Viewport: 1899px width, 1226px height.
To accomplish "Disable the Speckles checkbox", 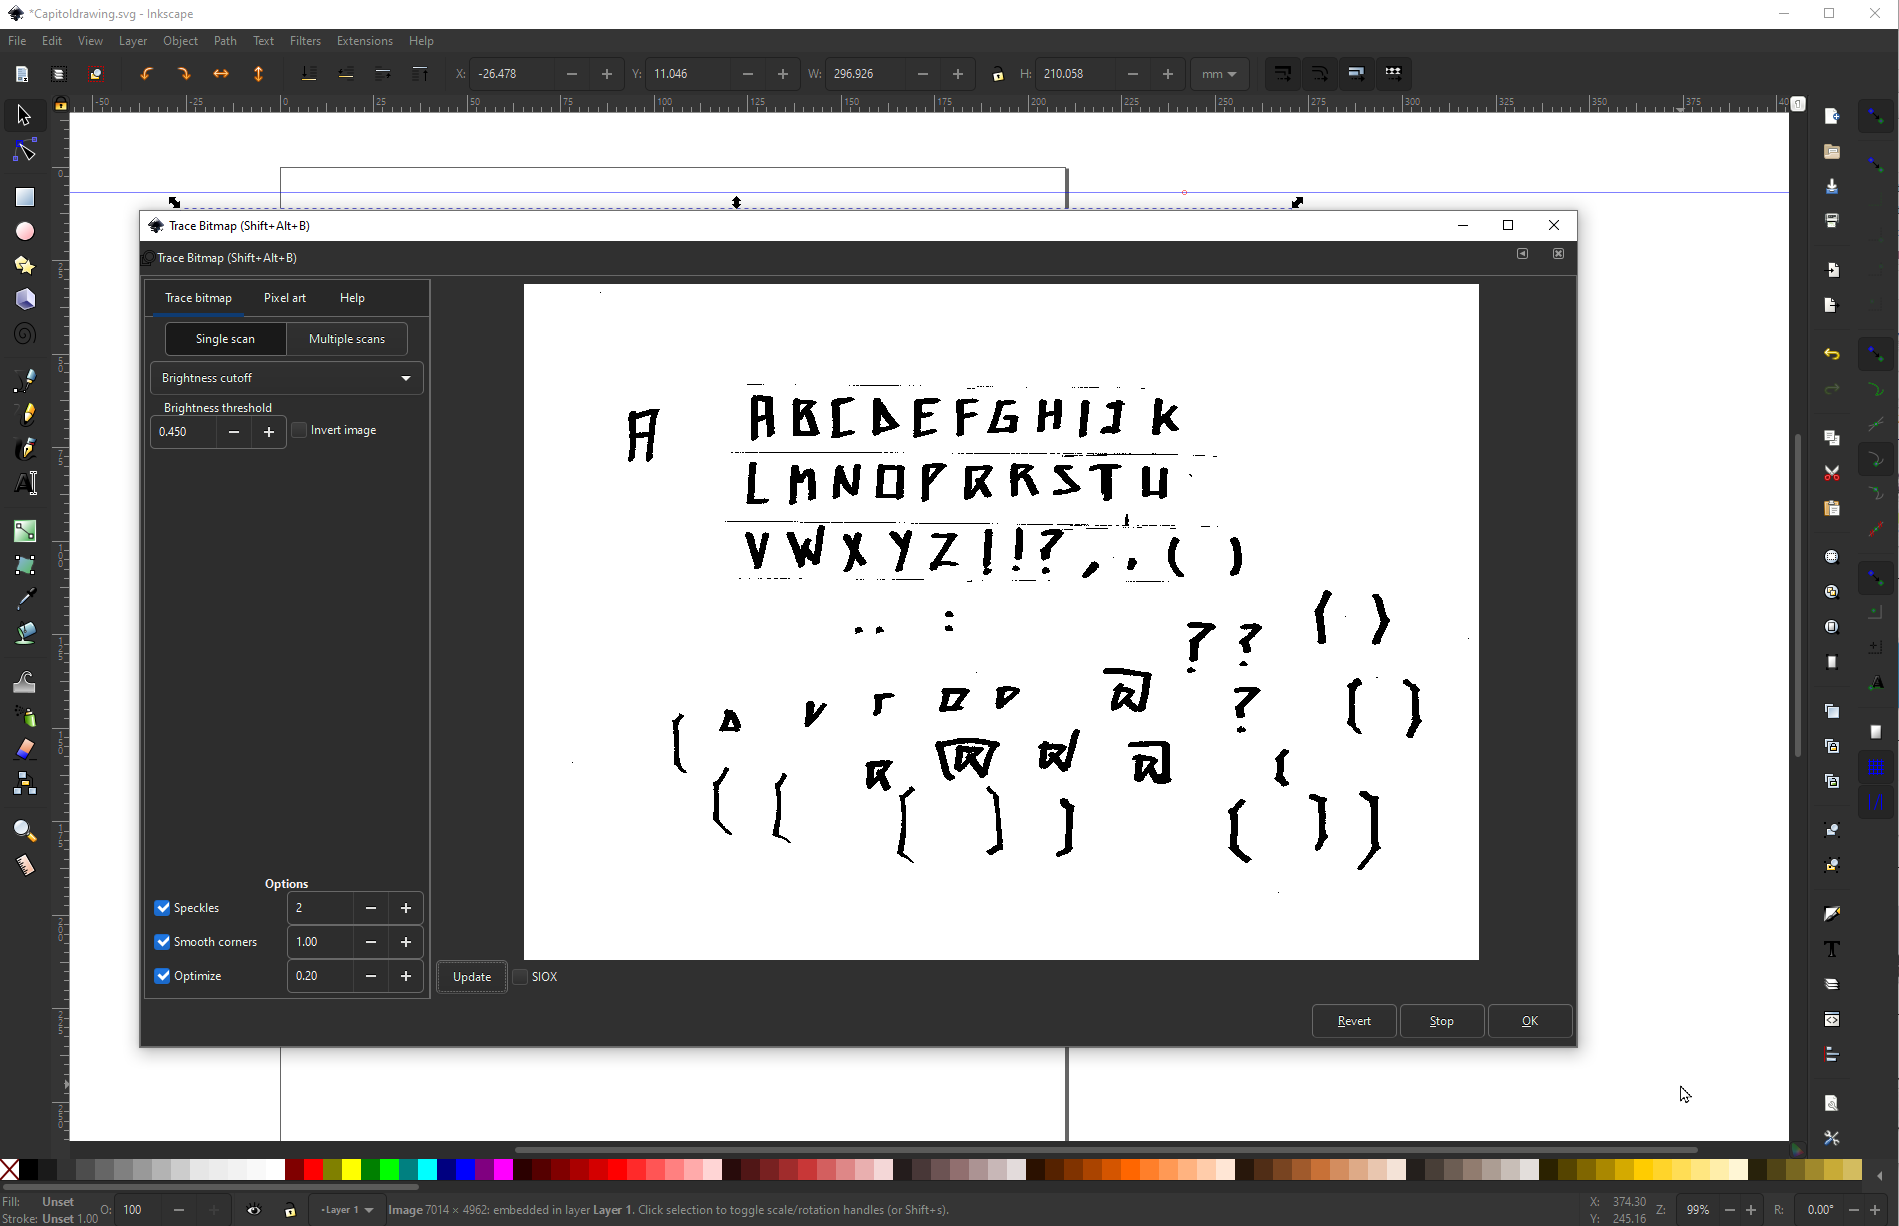I will 162,908.
